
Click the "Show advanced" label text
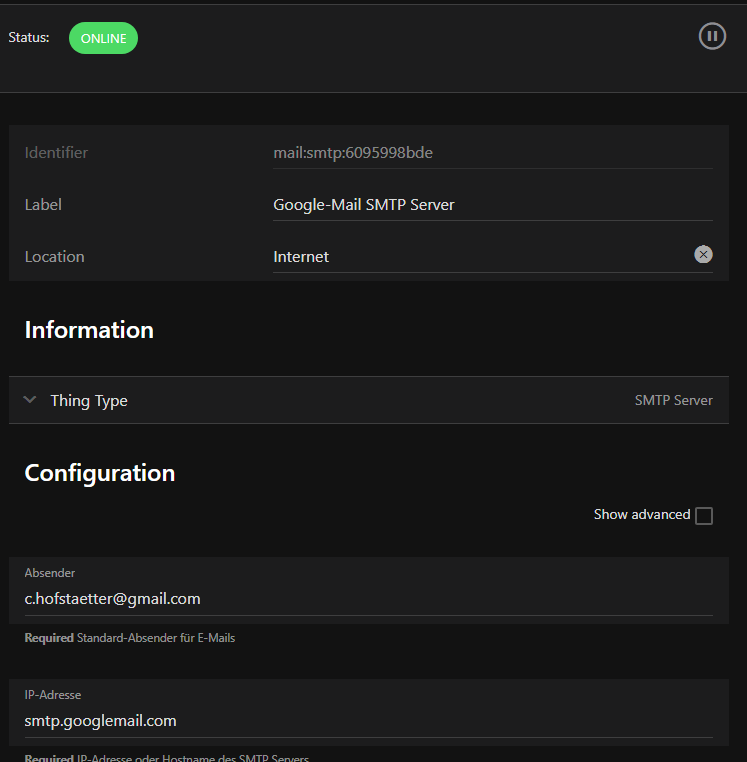pos(641,514)
